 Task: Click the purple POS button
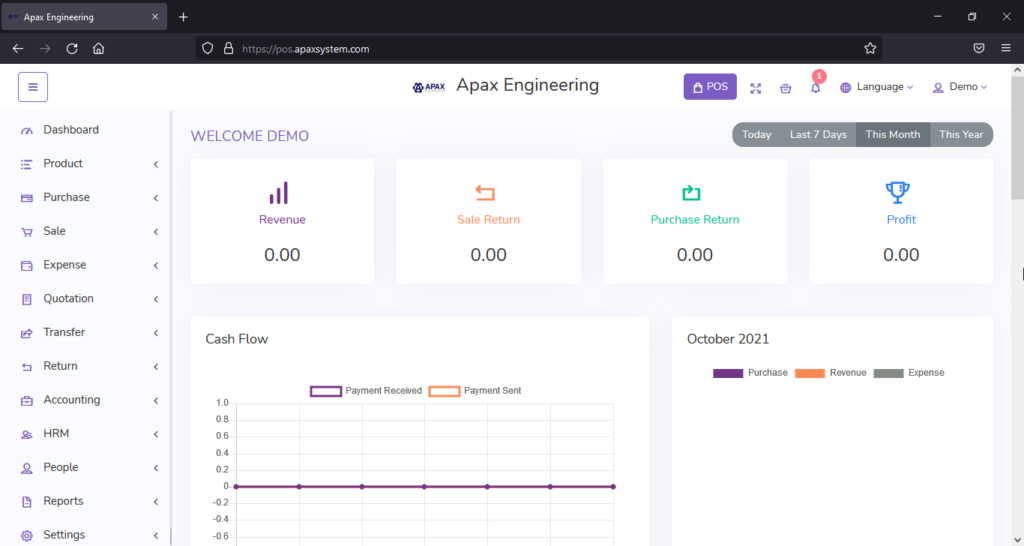click(x=710, y=87)
